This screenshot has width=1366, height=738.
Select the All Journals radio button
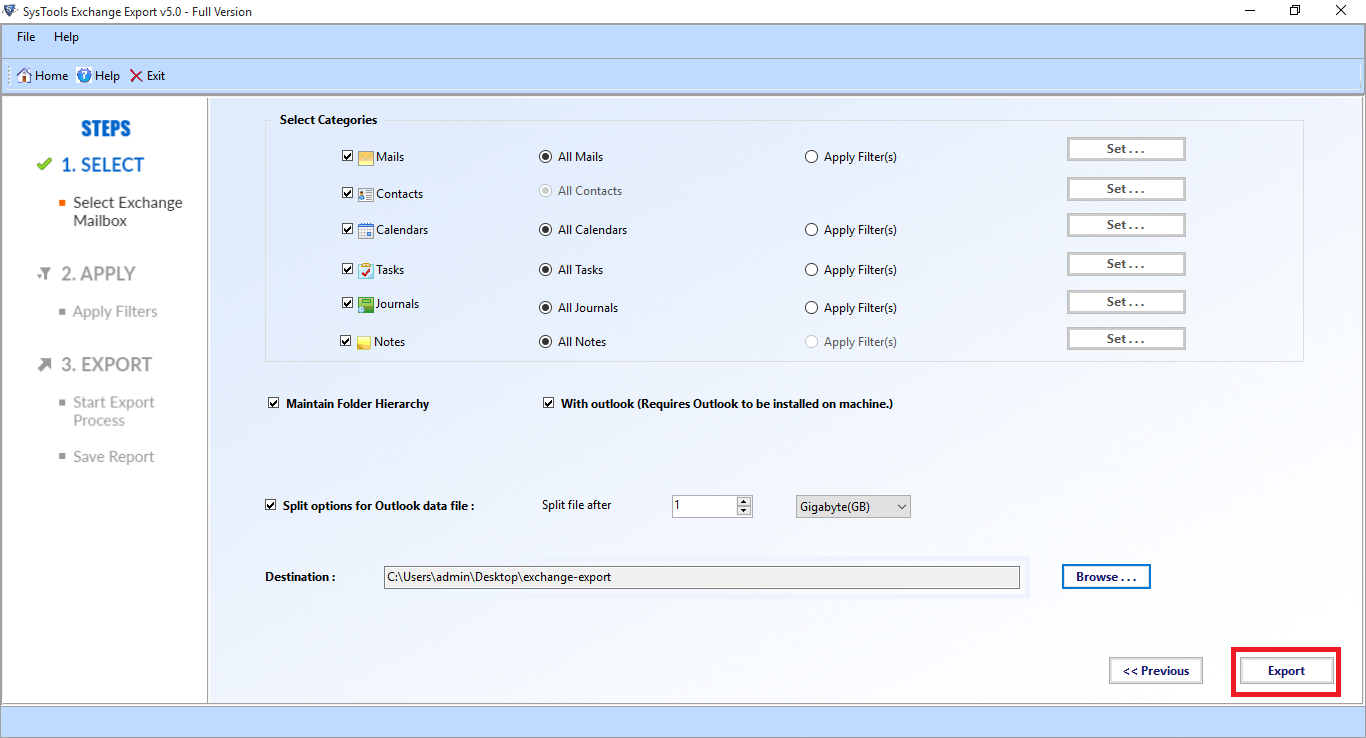545,308
